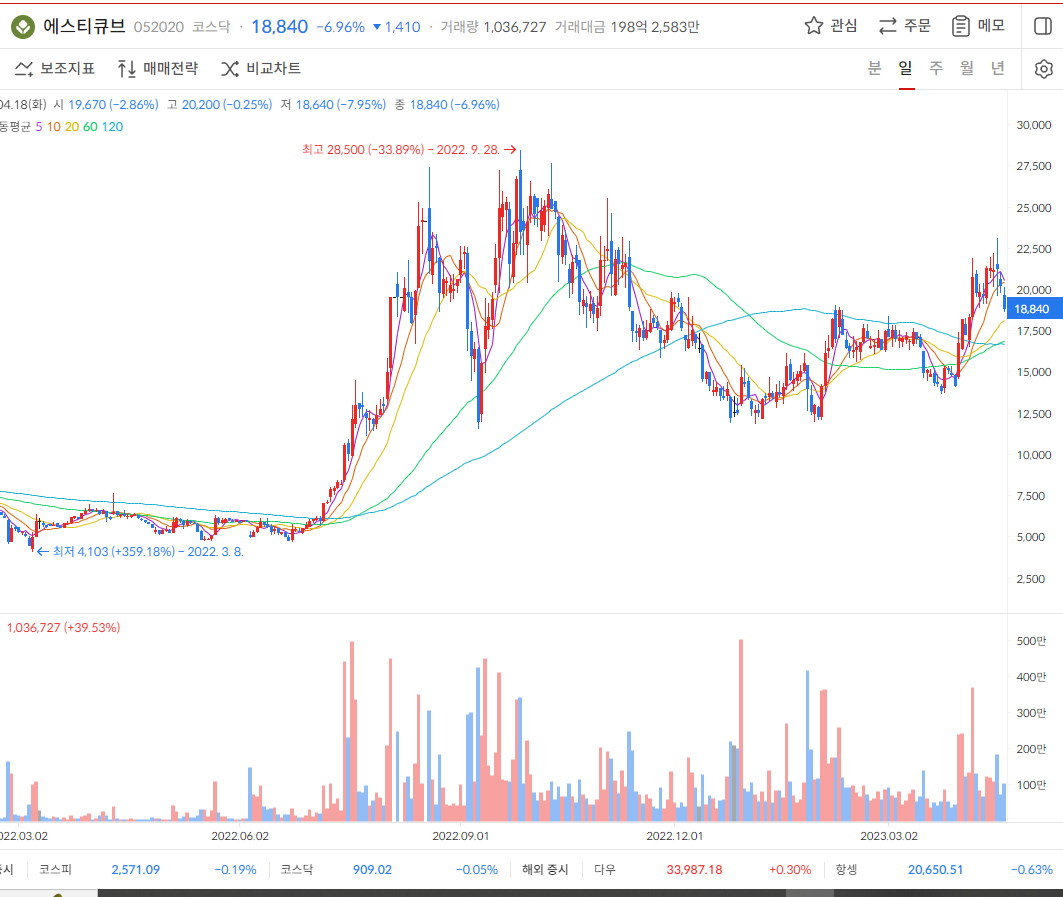Open 주문 order panel
1063x897 pixels.
(904, 26)
